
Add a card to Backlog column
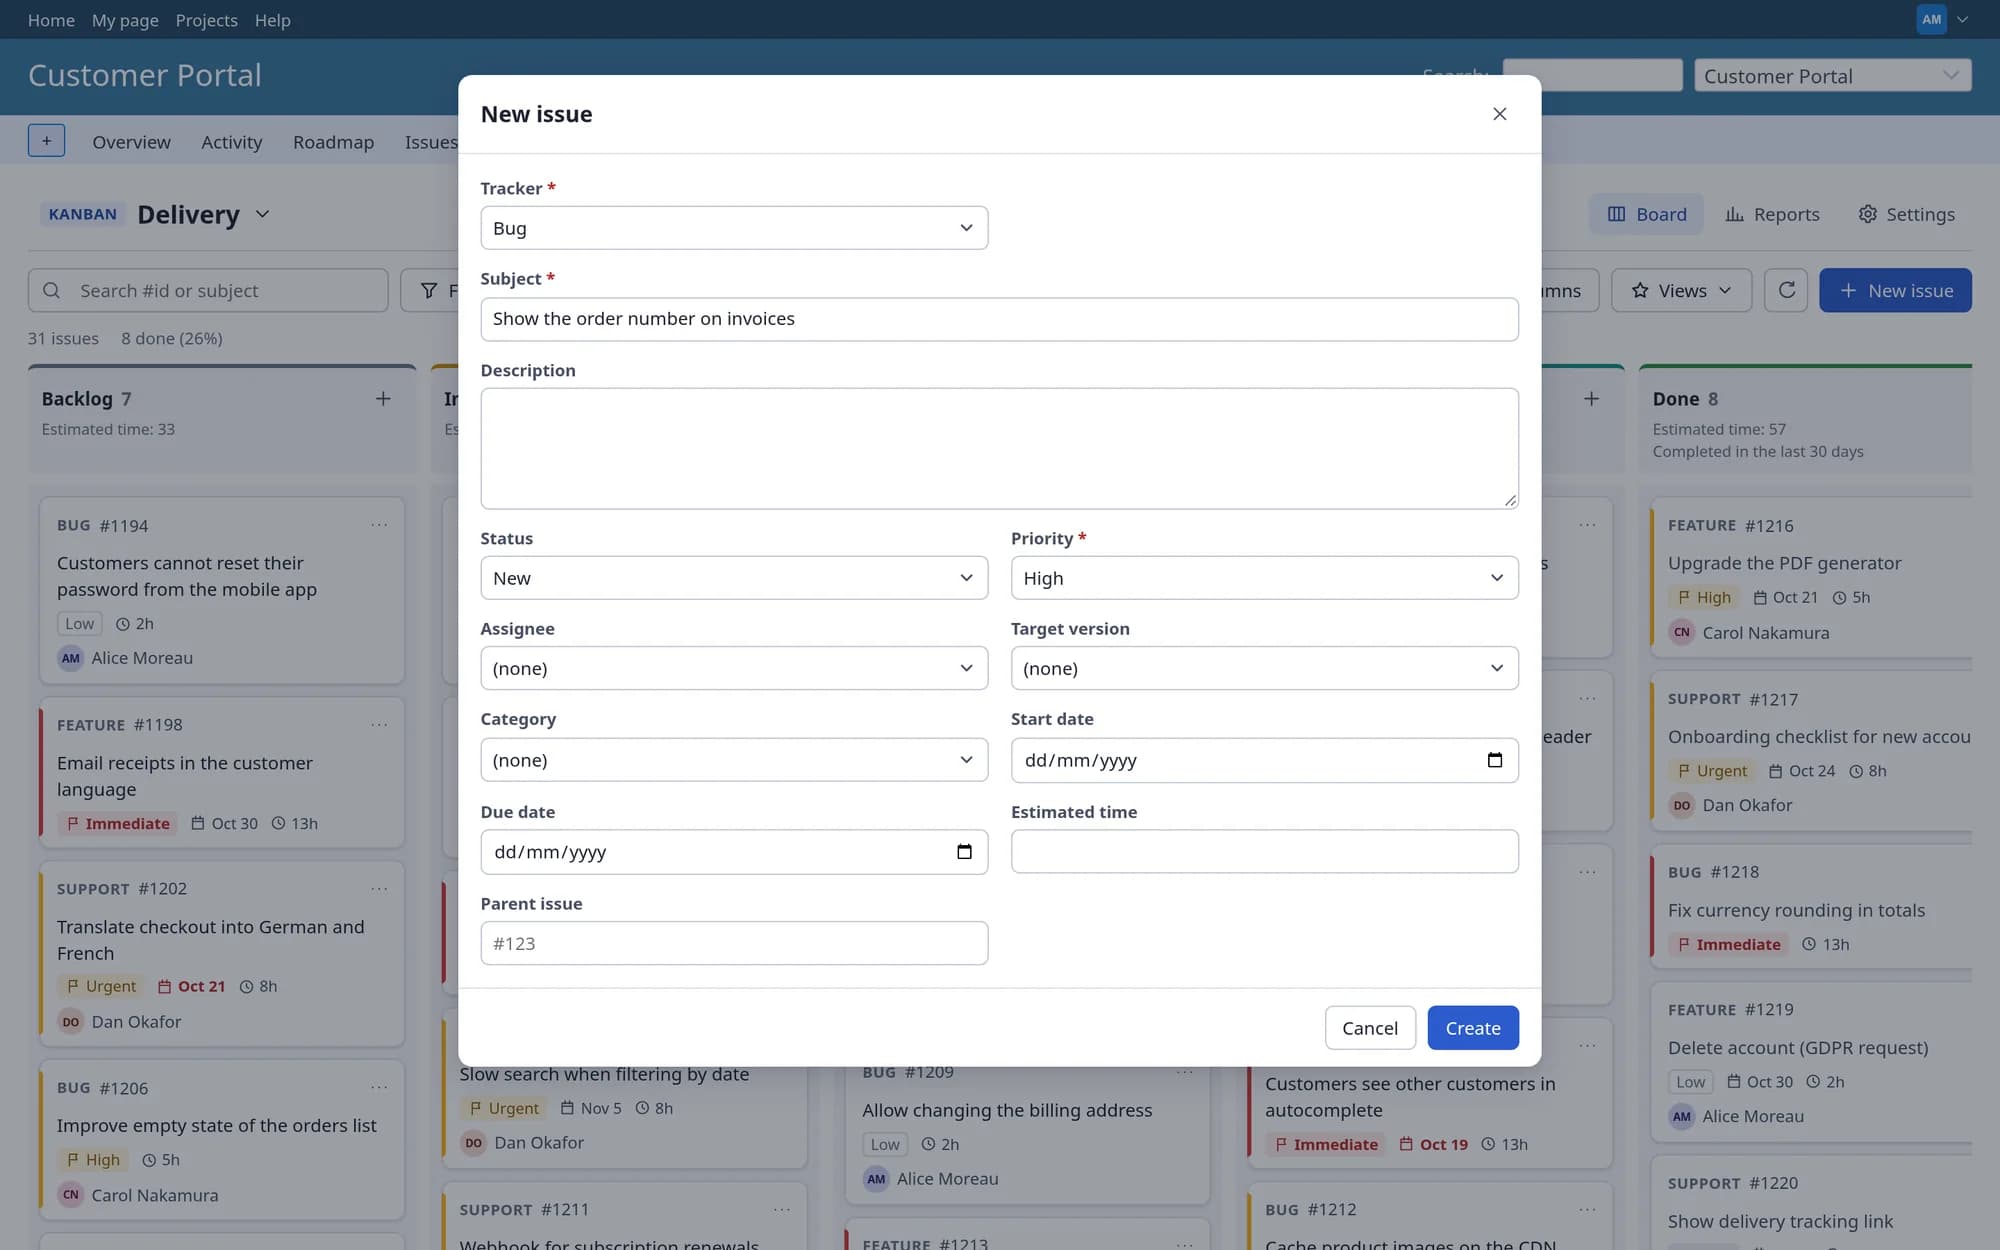coord(383,399)
